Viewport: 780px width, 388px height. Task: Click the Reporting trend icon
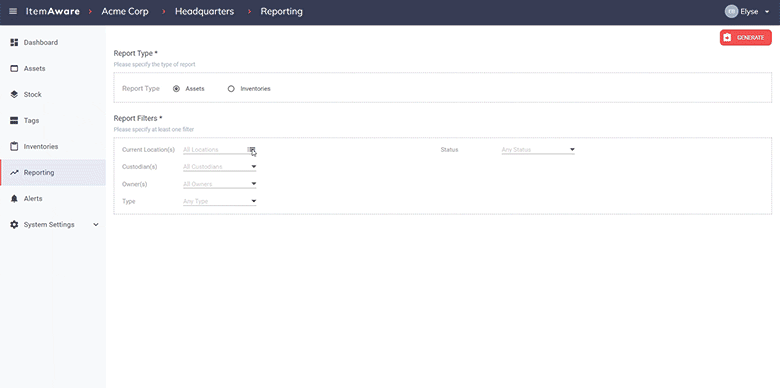14,173
